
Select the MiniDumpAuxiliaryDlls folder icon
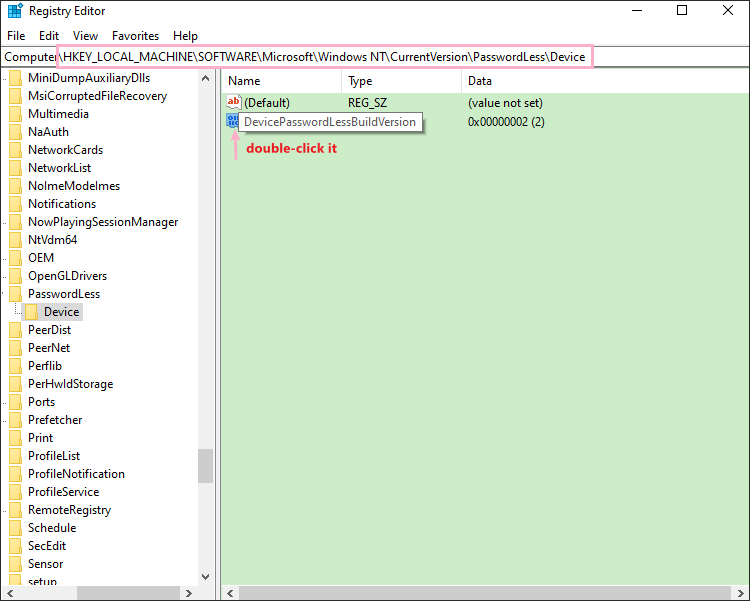[x=15, y=78]
